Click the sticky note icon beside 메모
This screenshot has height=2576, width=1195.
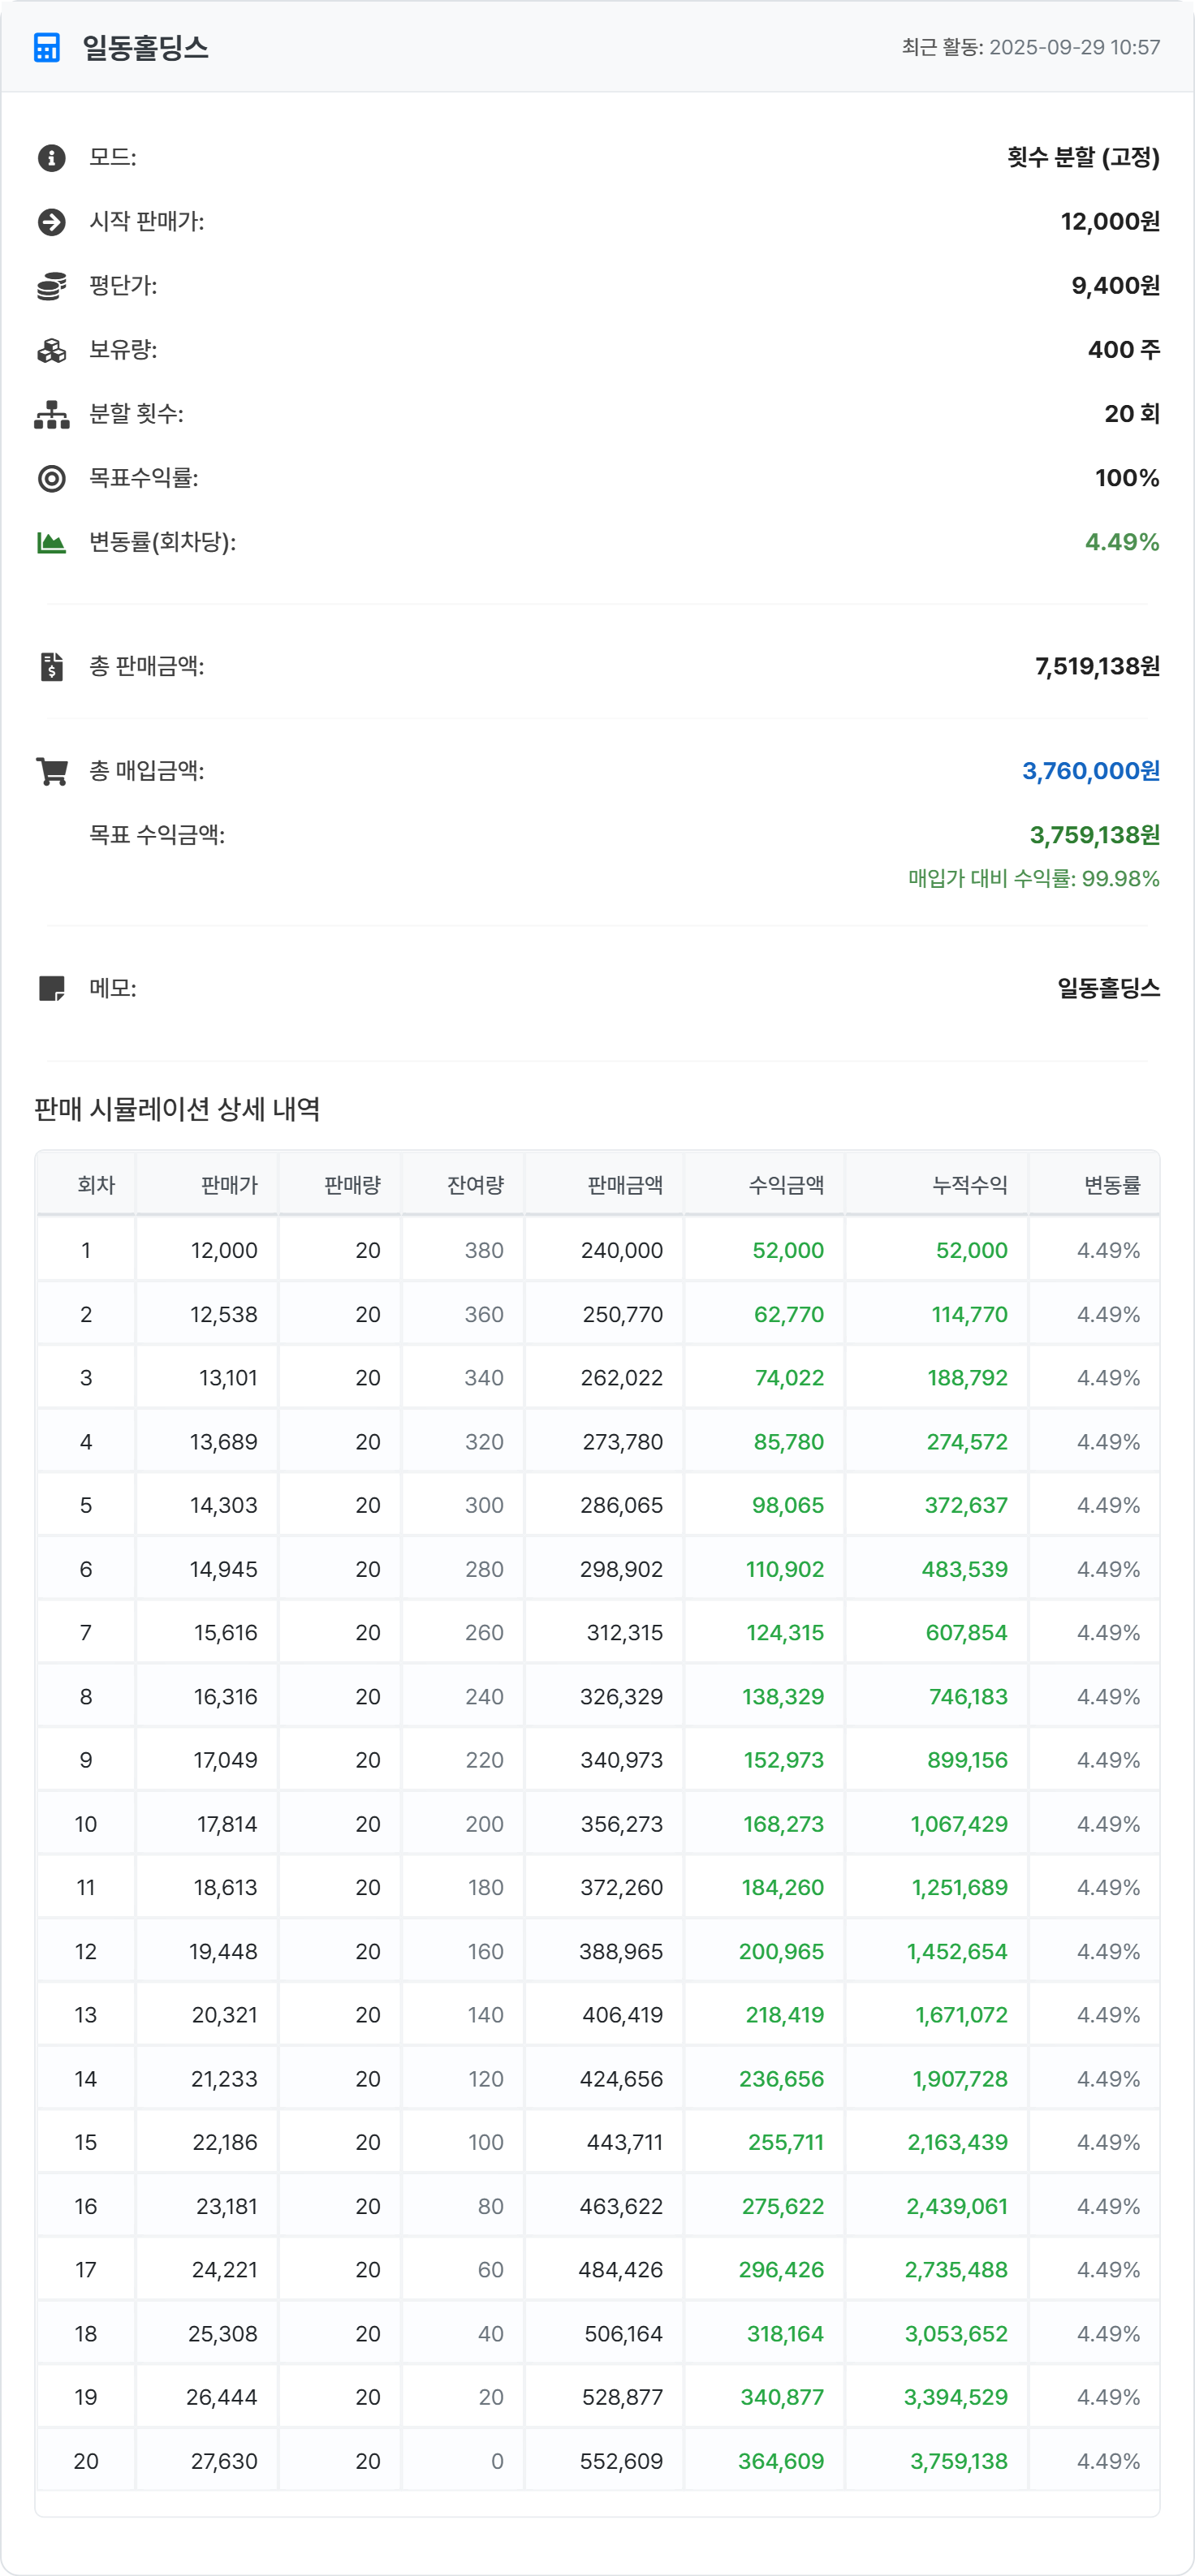[51, 988]
